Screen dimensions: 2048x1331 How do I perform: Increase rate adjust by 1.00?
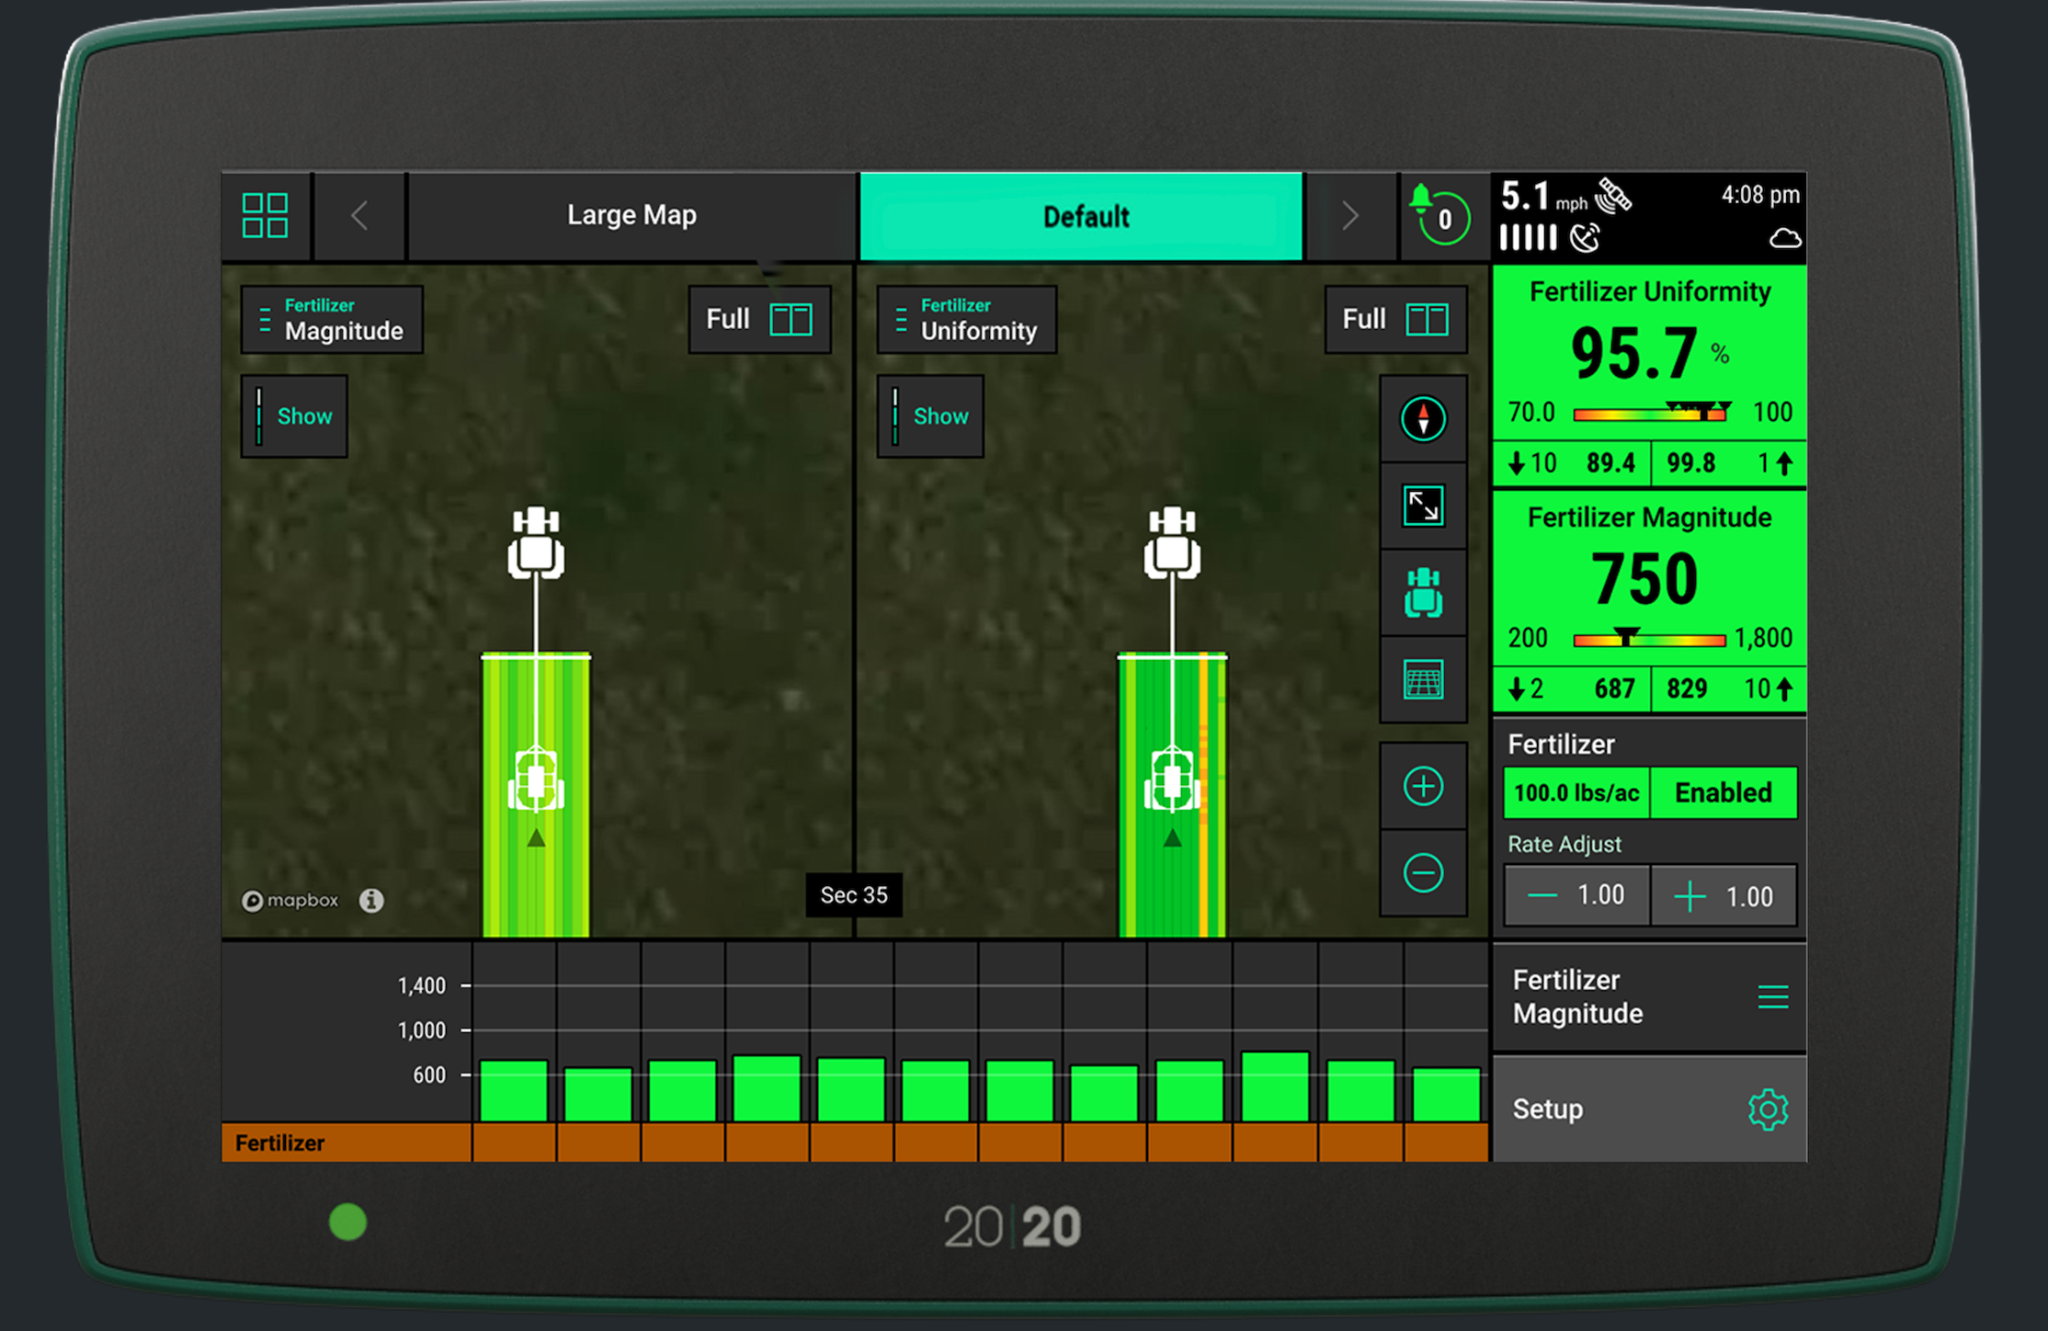pyautogui.click(x=1724, y=896)
